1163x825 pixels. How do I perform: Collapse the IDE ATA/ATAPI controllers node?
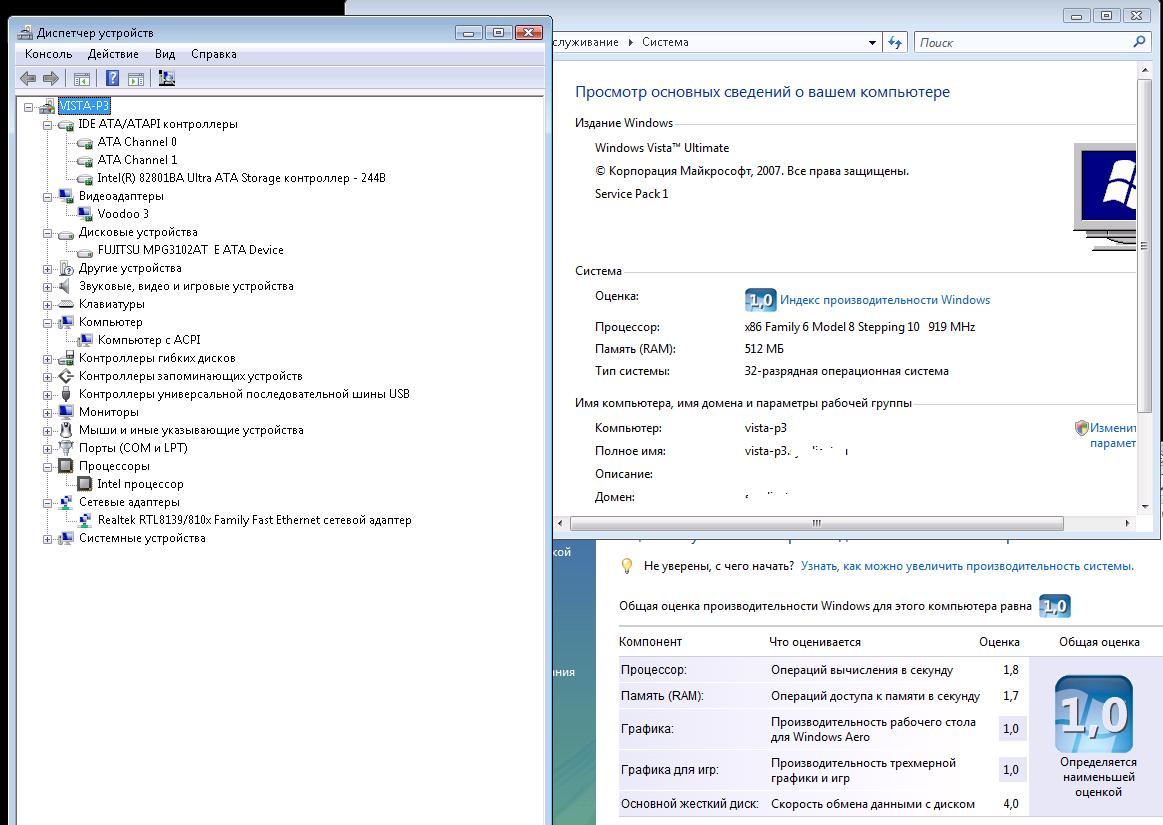coord(47,125)
